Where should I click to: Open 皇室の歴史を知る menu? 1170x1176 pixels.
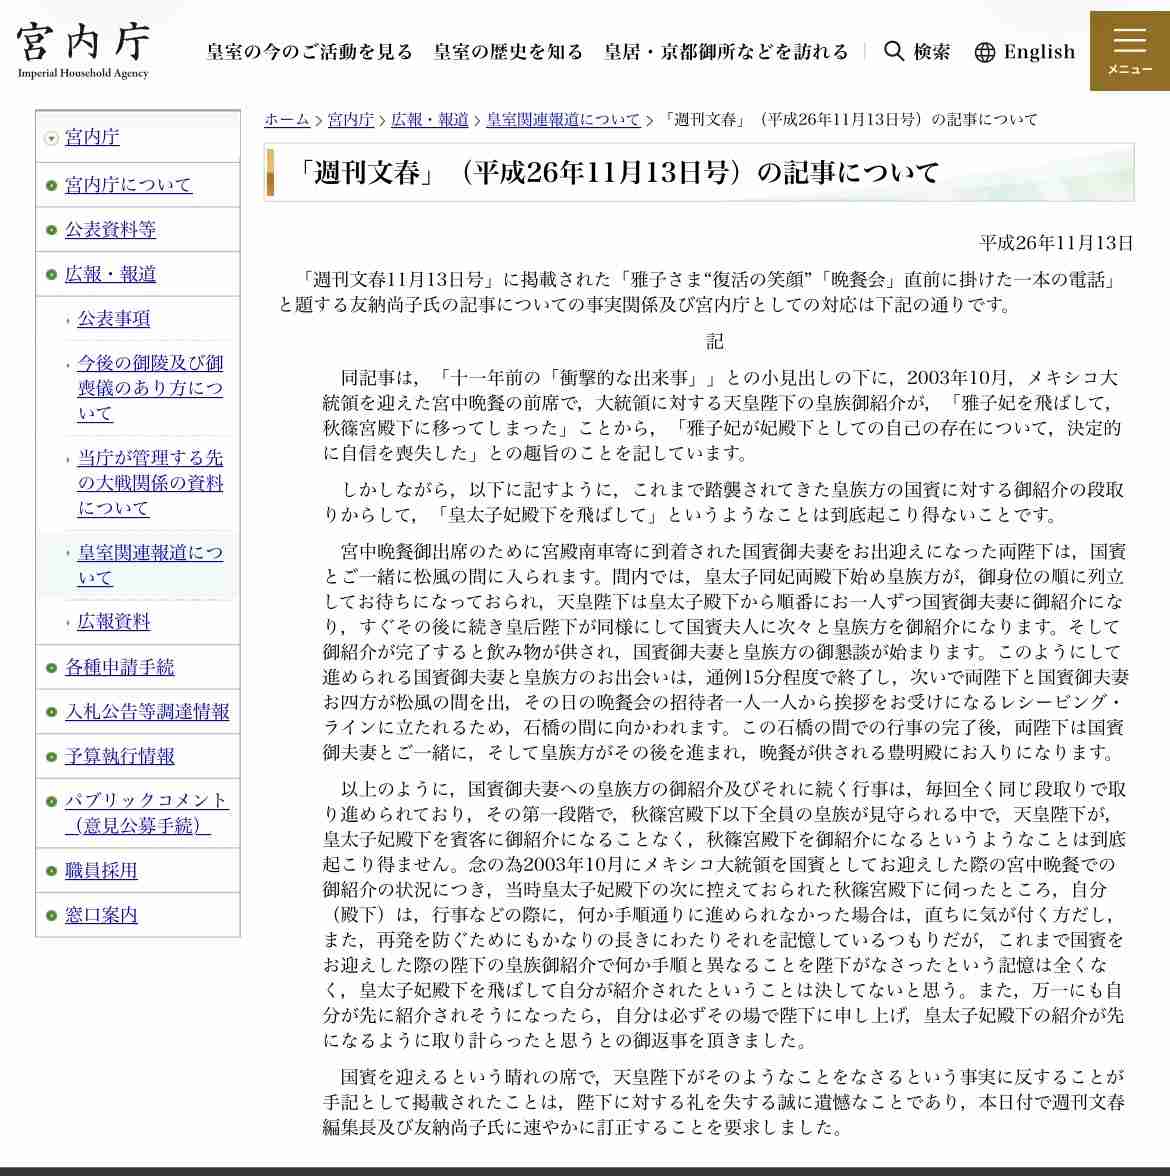pyautogui.click(x=508, y=52)
